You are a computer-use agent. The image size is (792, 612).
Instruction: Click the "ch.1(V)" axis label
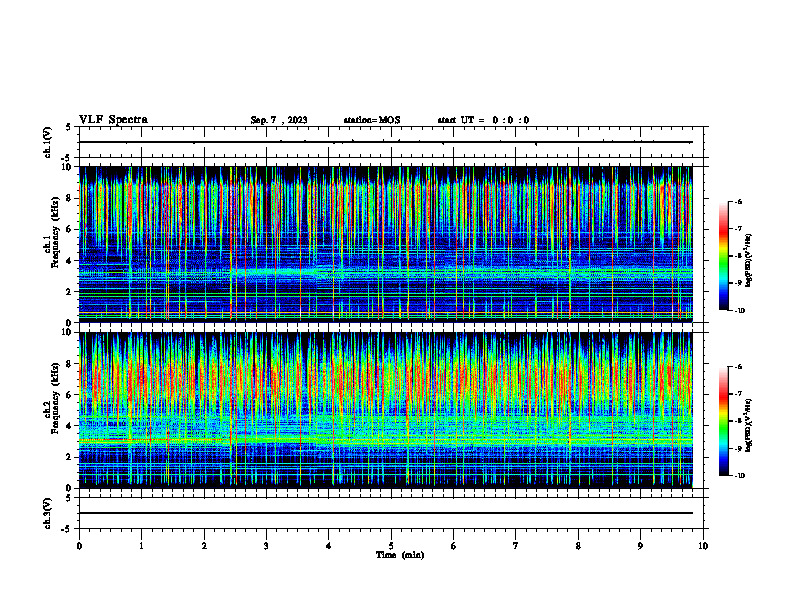click(47, 142)
